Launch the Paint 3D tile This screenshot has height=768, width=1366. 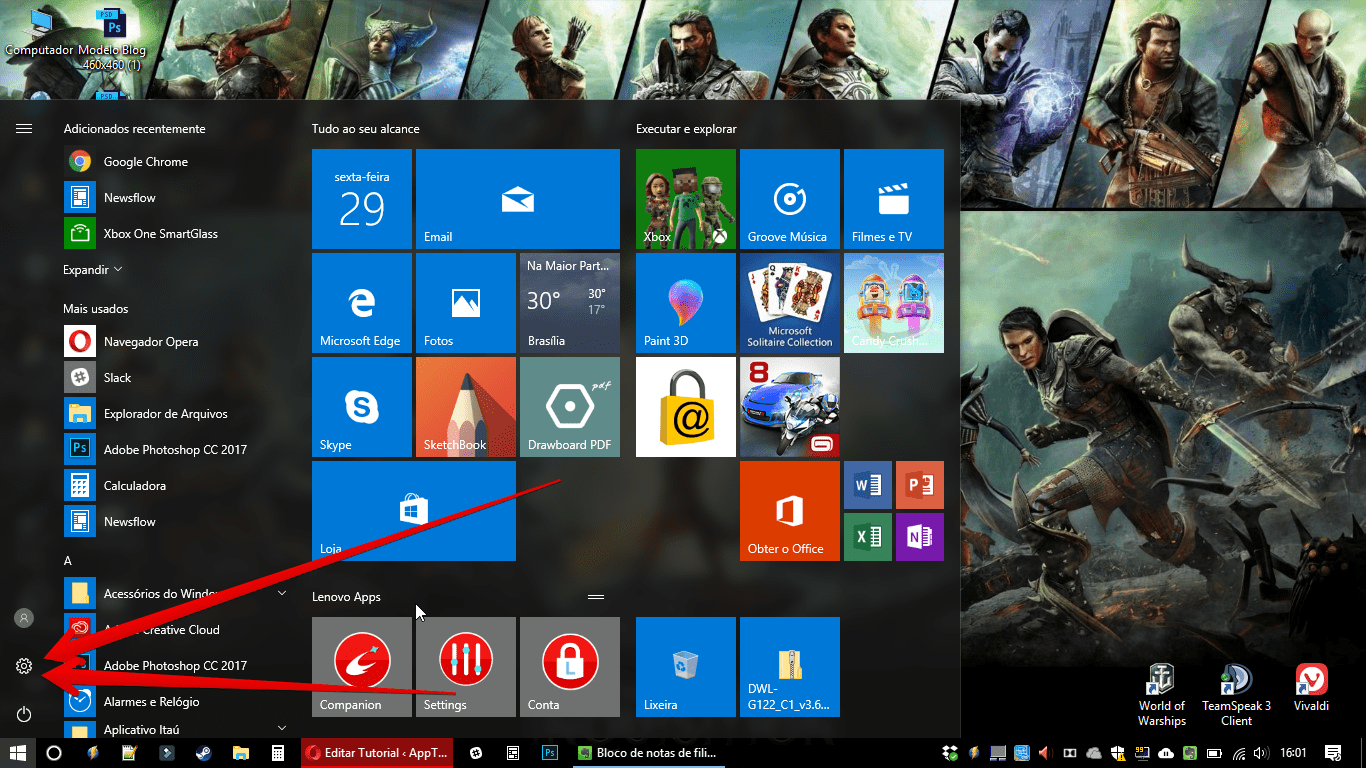(686, 303)
